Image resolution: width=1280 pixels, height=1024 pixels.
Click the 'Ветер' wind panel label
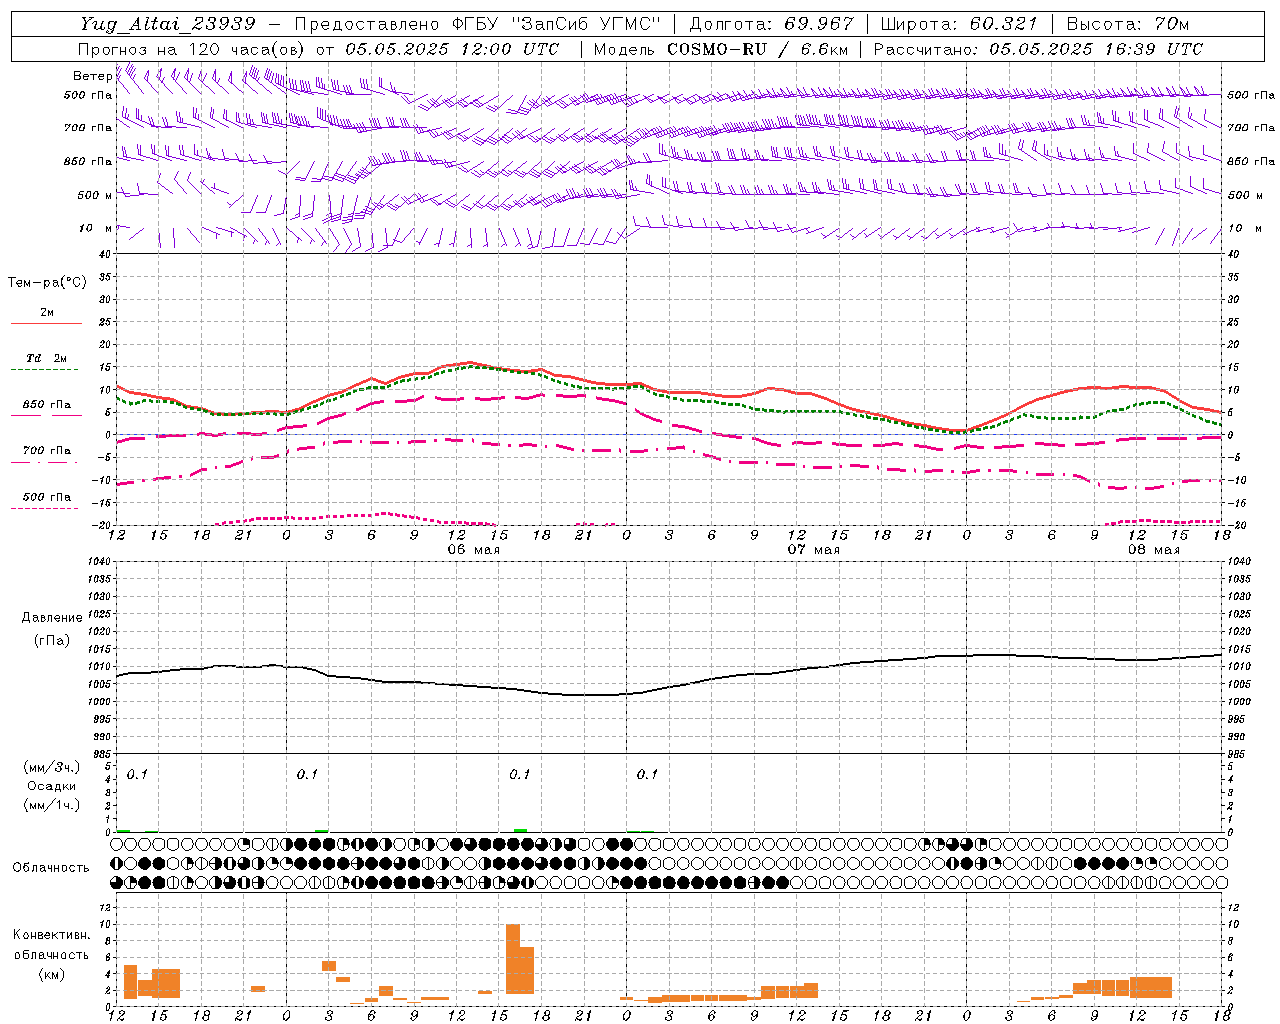(93, 76)
